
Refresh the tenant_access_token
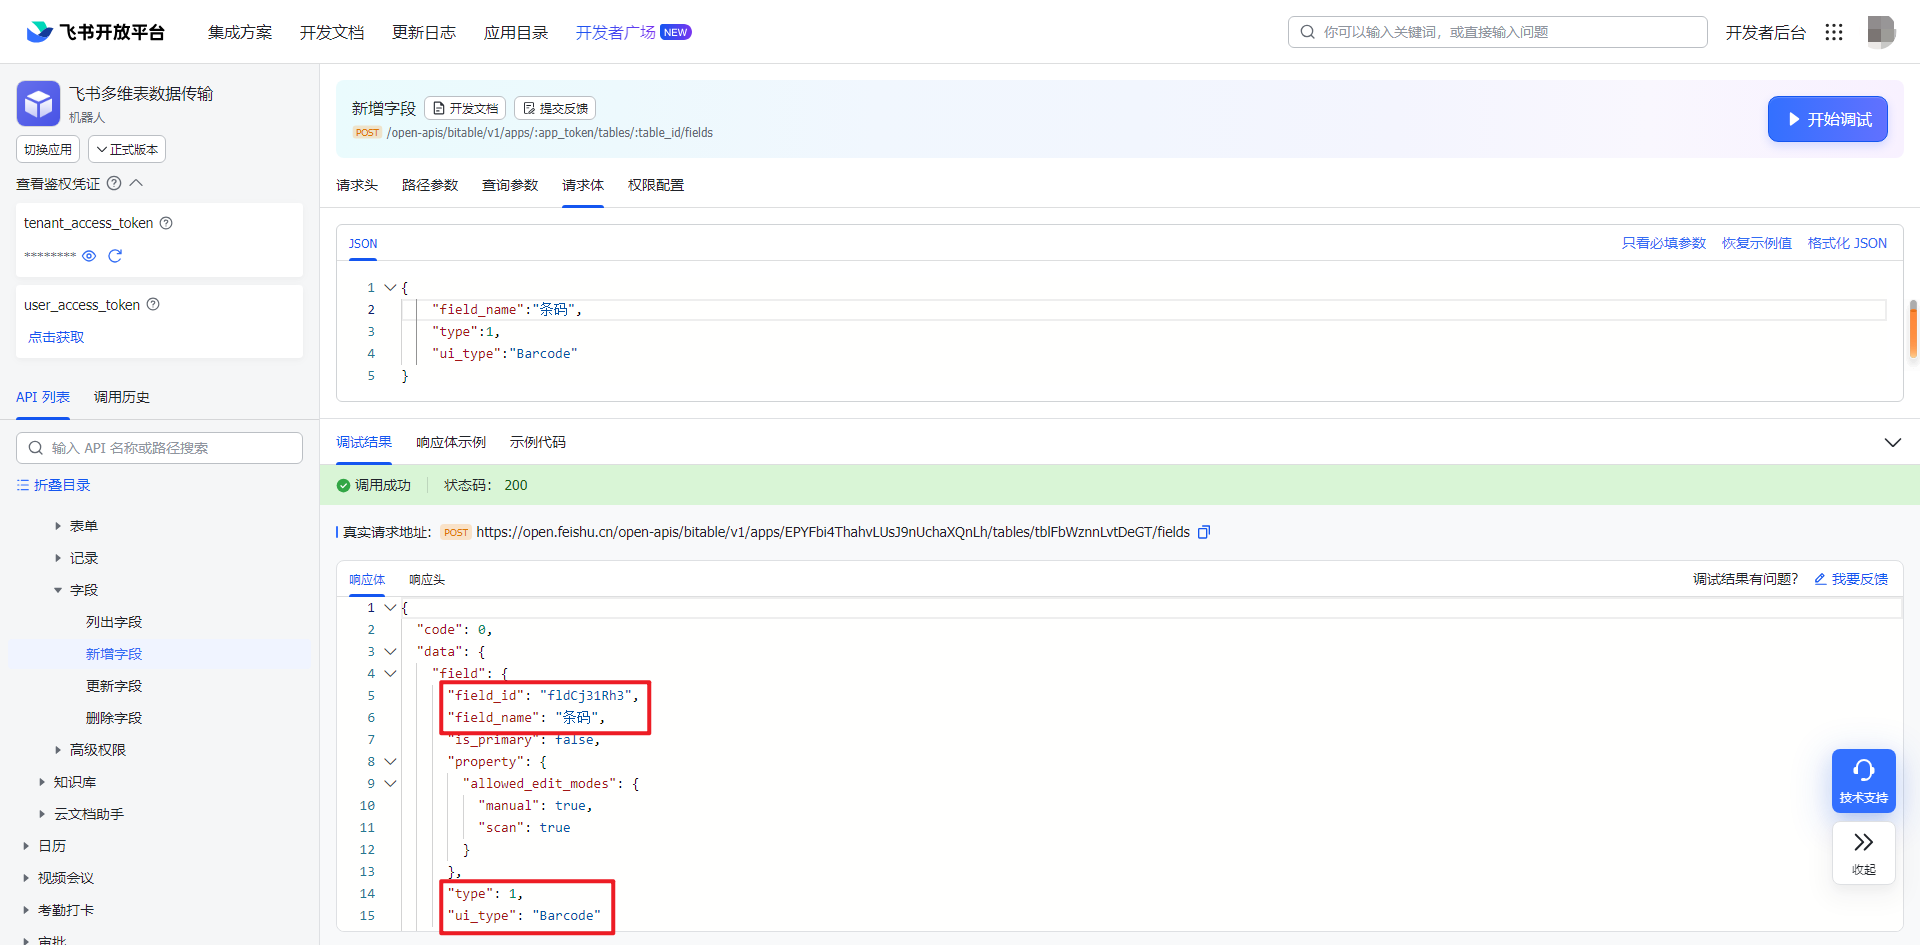click(x=115, y=256)
